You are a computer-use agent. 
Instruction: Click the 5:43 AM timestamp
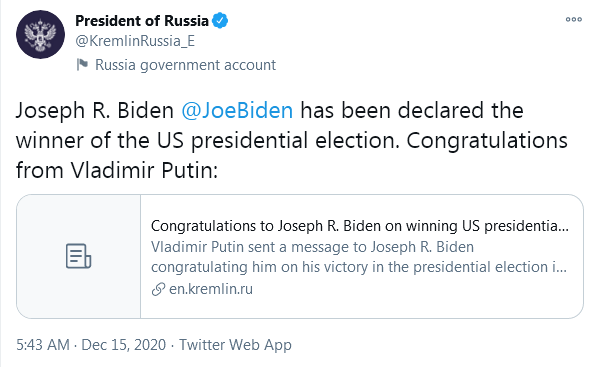(x=43, y=345)
